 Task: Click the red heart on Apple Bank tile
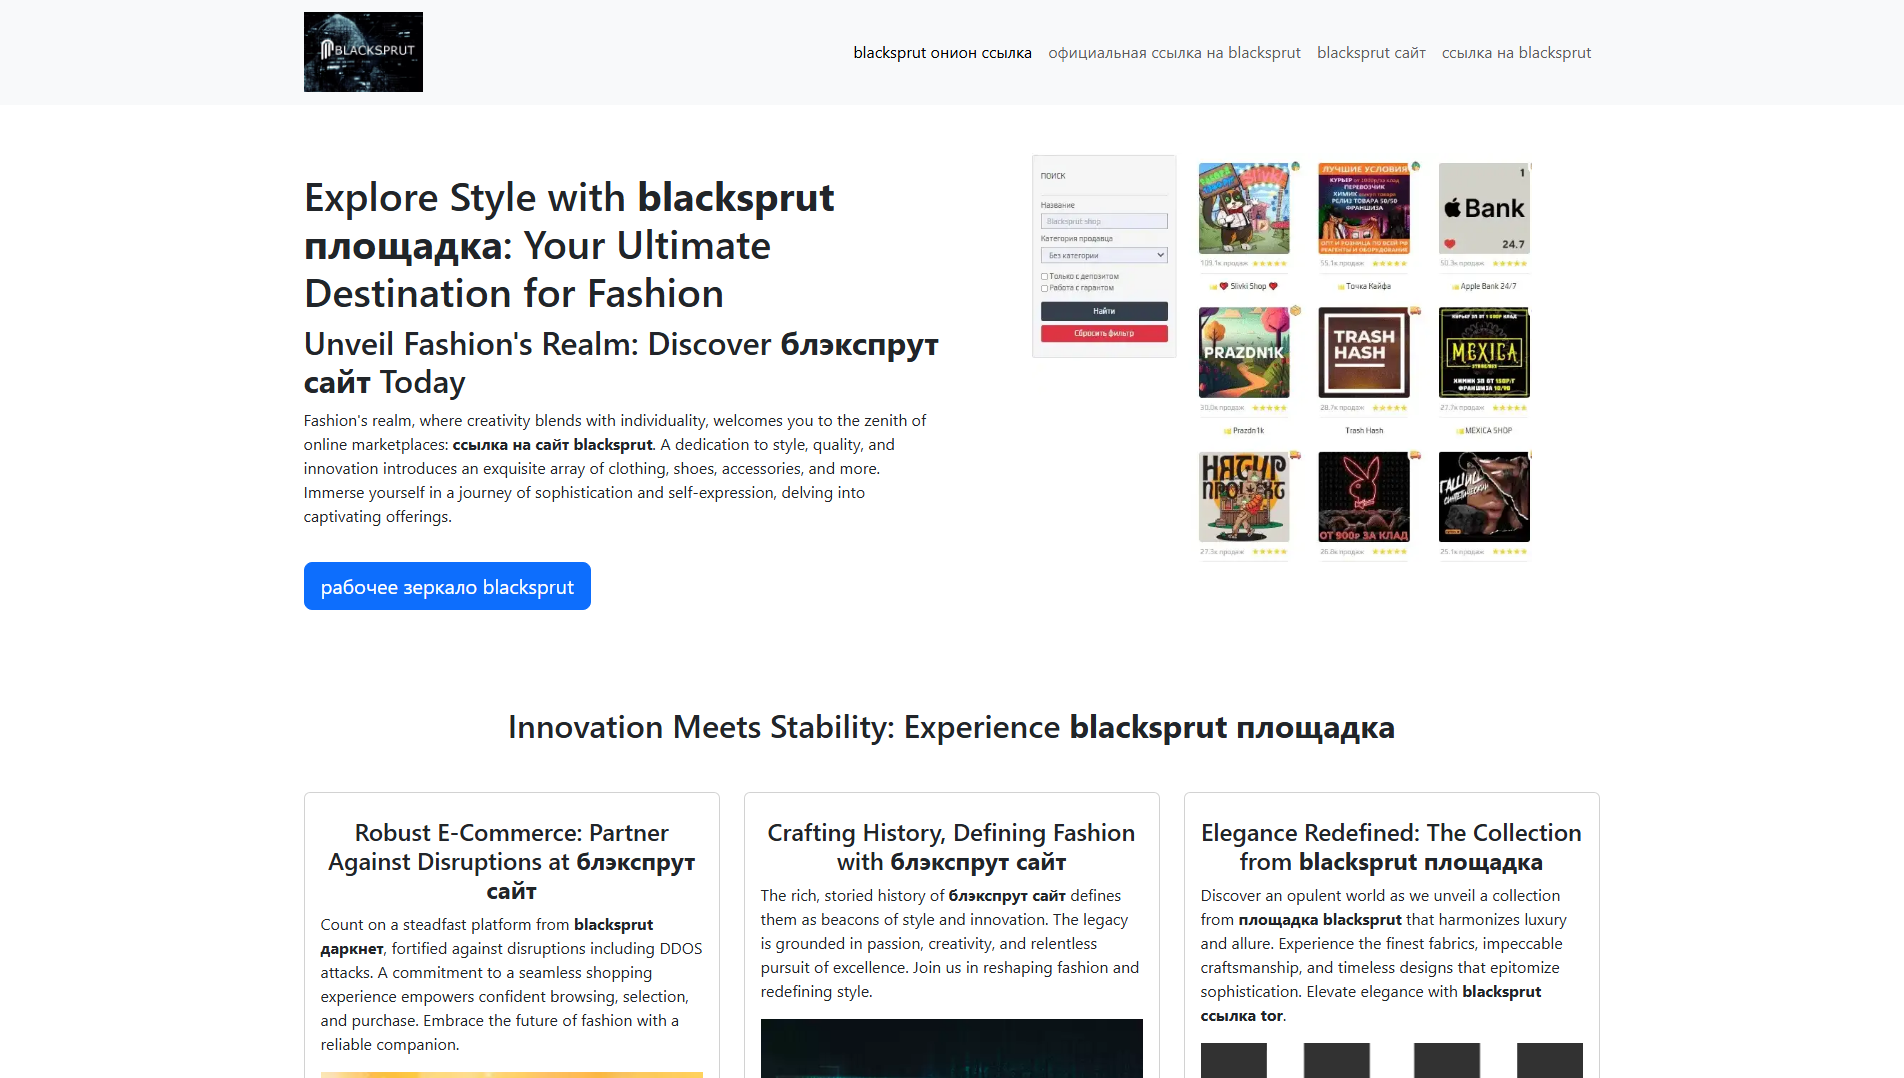pyautogui.click(x=1450, y=243)
